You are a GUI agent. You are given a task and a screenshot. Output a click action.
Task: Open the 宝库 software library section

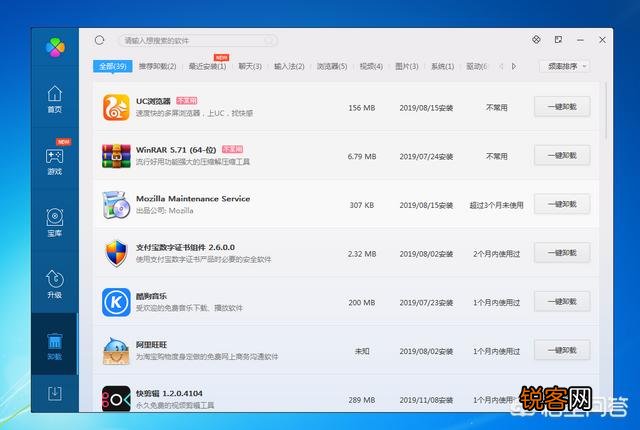pos(55,223)
